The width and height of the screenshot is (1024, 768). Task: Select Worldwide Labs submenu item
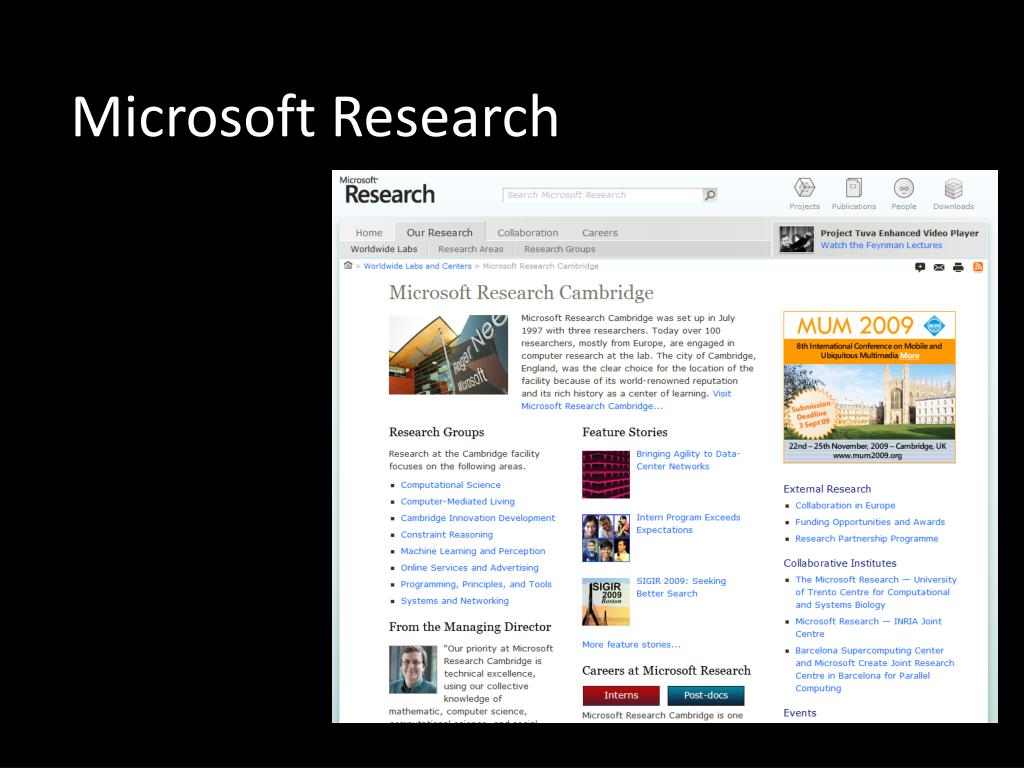[x=384, y=249]
